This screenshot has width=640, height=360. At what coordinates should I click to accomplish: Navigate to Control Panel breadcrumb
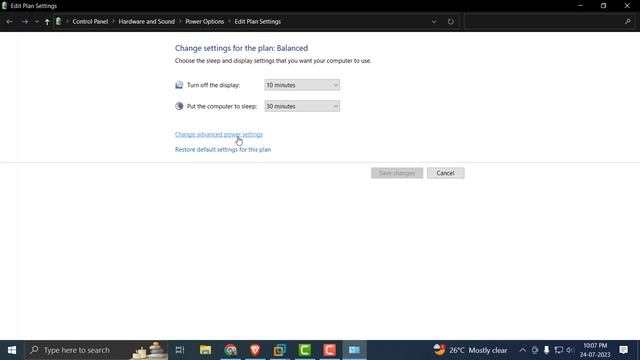[90, 22]
